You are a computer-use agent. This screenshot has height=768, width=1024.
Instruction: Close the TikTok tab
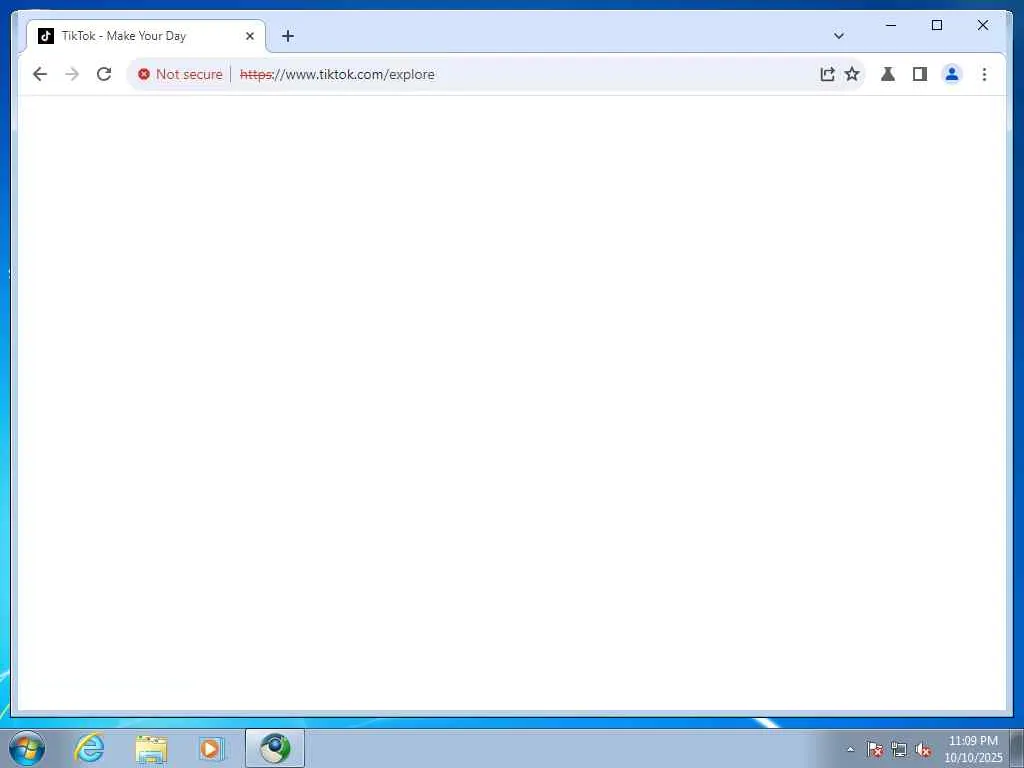249,36
